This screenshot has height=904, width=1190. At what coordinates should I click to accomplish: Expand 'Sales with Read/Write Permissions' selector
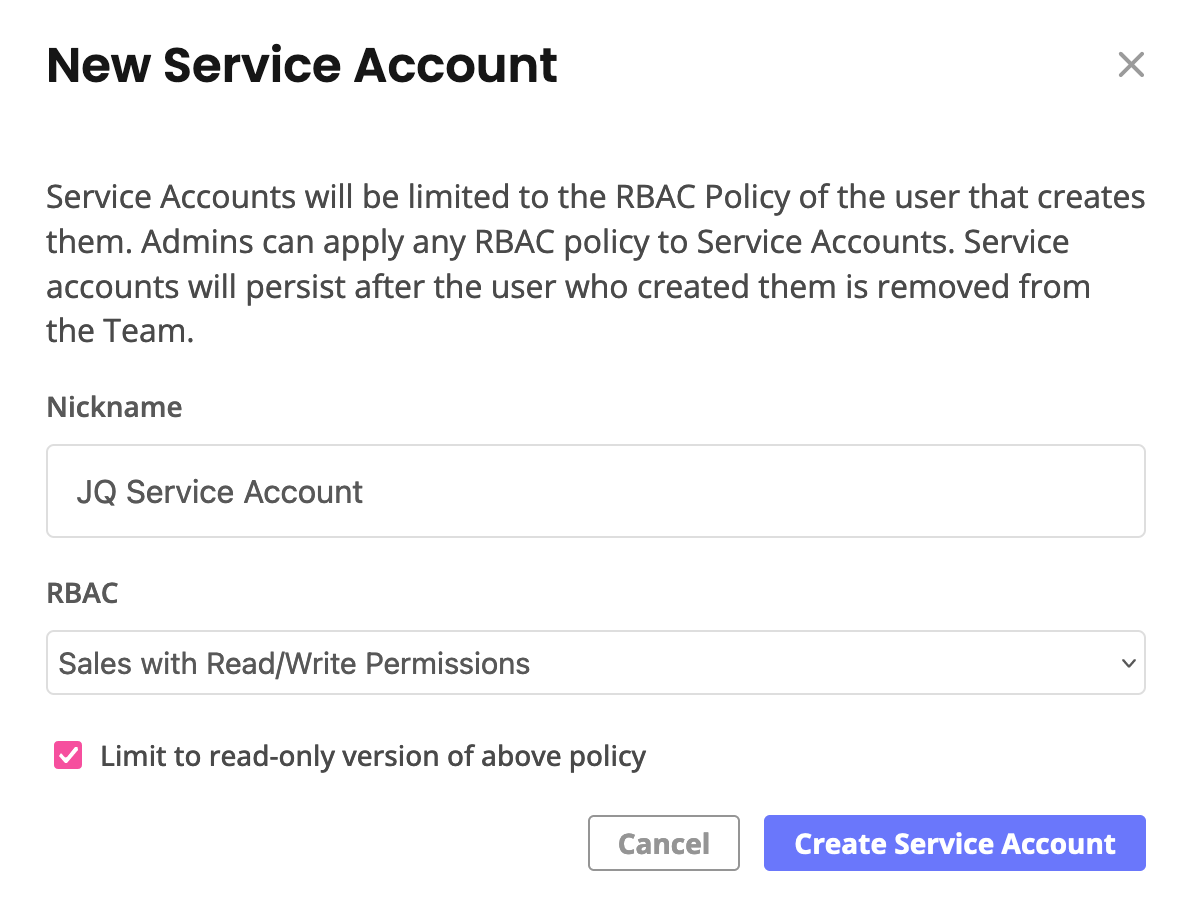point(595,662)
